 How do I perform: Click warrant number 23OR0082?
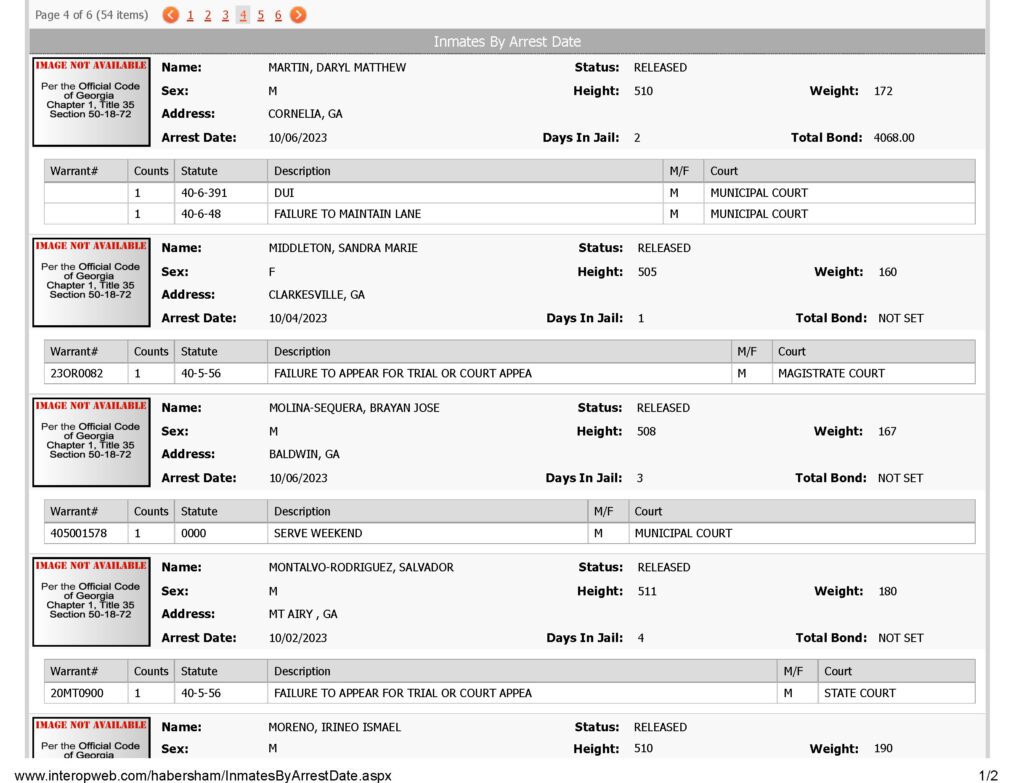(x=76, y=373)
